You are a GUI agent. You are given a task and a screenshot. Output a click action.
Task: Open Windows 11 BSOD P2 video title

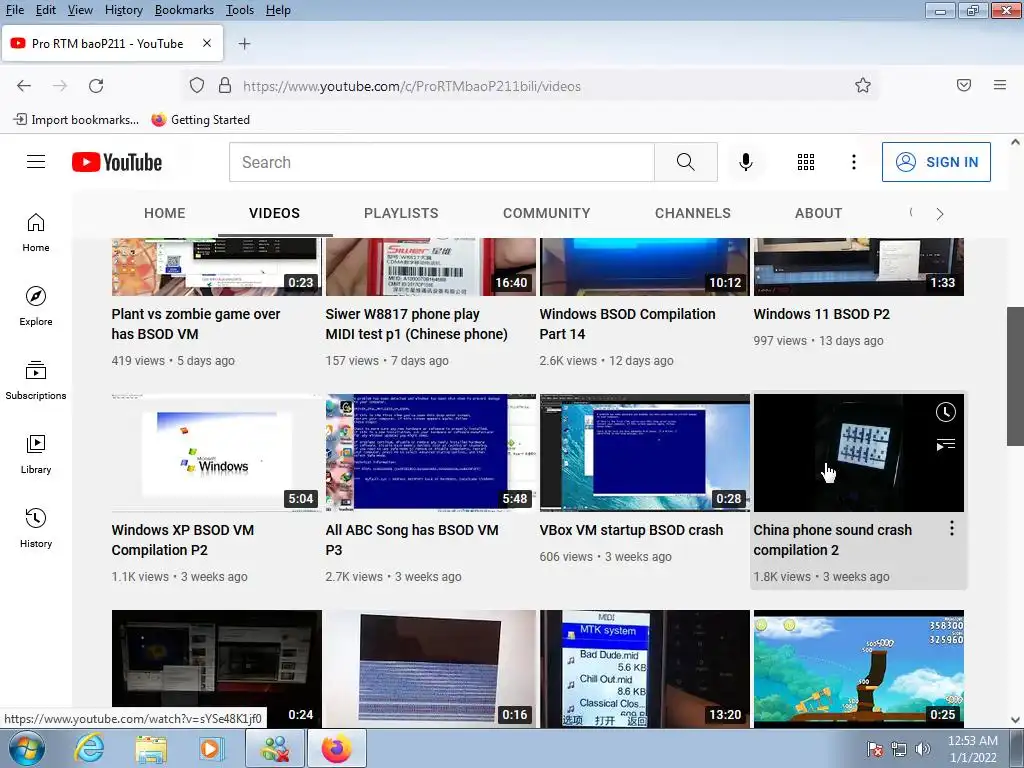tap(822, 314)
